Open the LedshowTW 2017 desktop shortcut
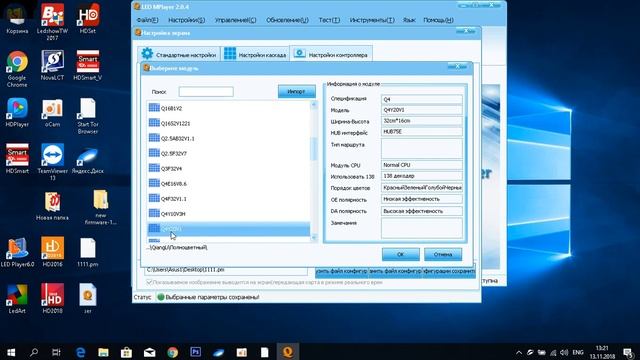The width and height of the screenshot is (640, 360). pyautogui.click(x=52, y=21)
